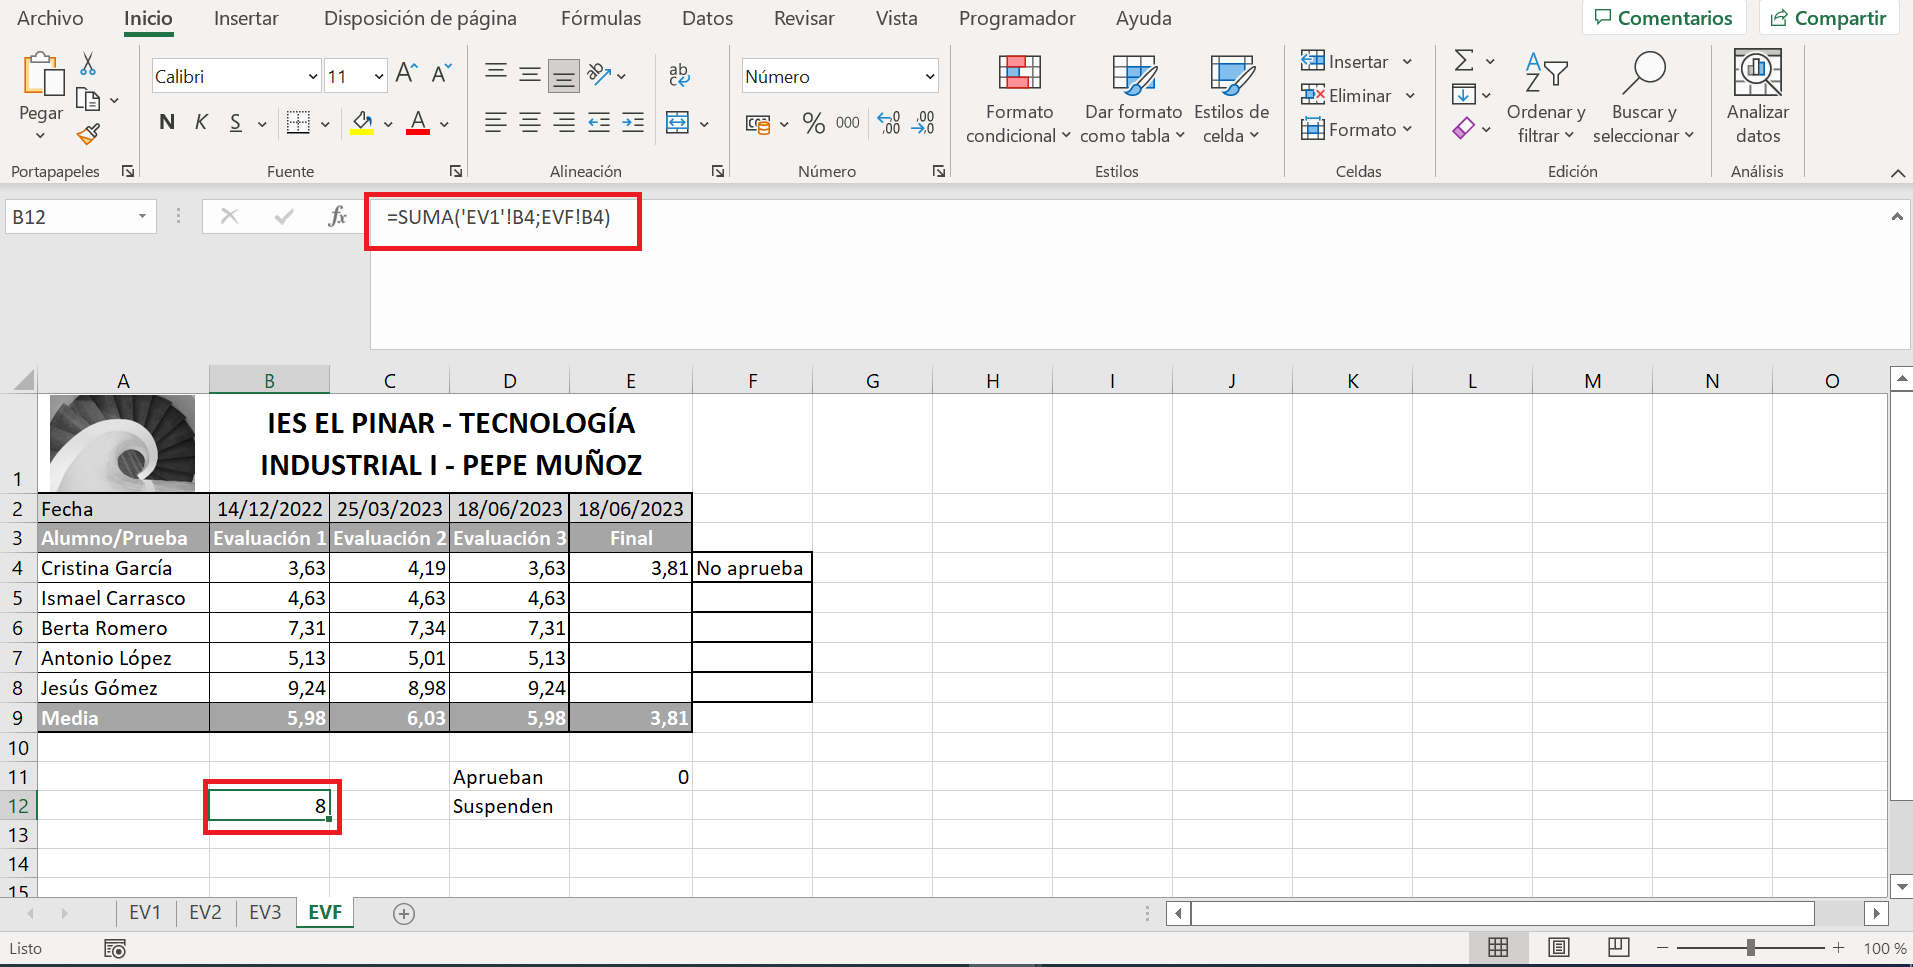
Task: Click the wrap text icon
Action: 679,74
